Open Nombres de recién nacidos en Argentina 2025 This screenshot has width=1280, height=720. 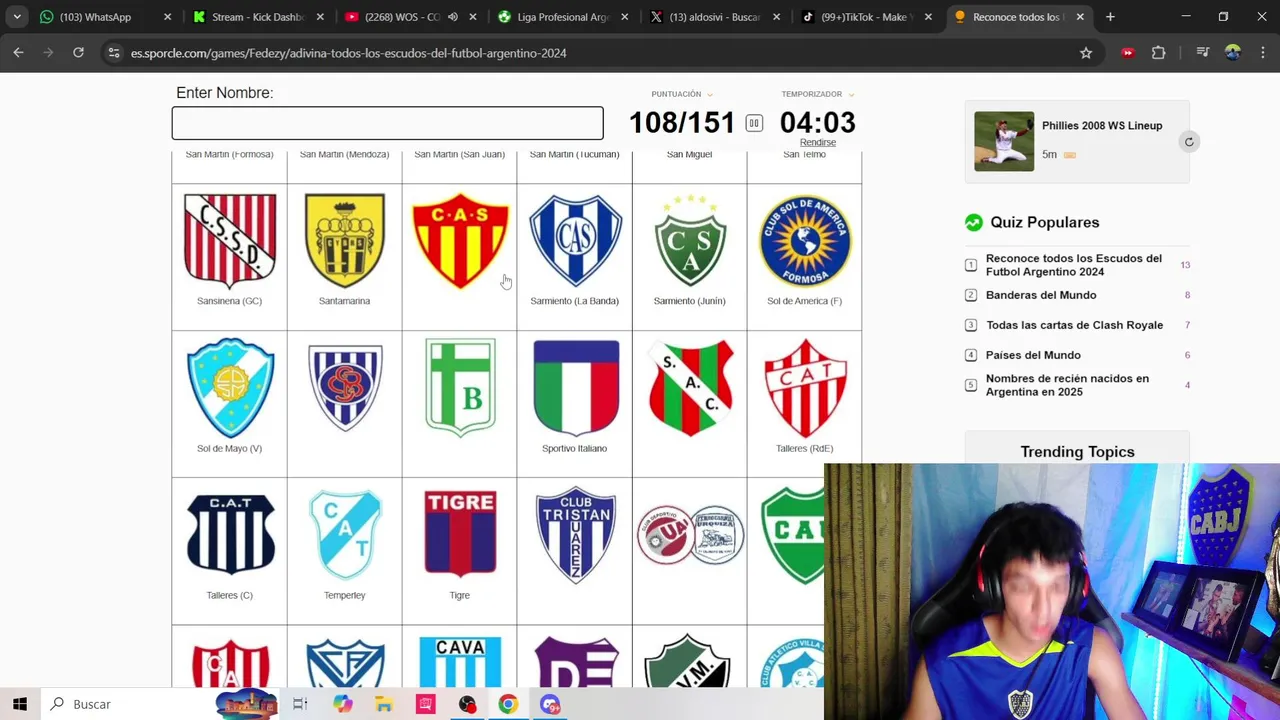click(x=1067, y=385)
